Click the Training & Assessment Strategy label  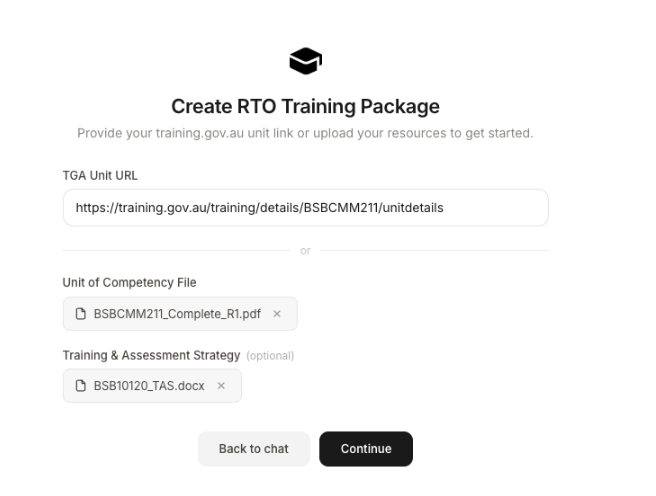[x=151, y=355]
